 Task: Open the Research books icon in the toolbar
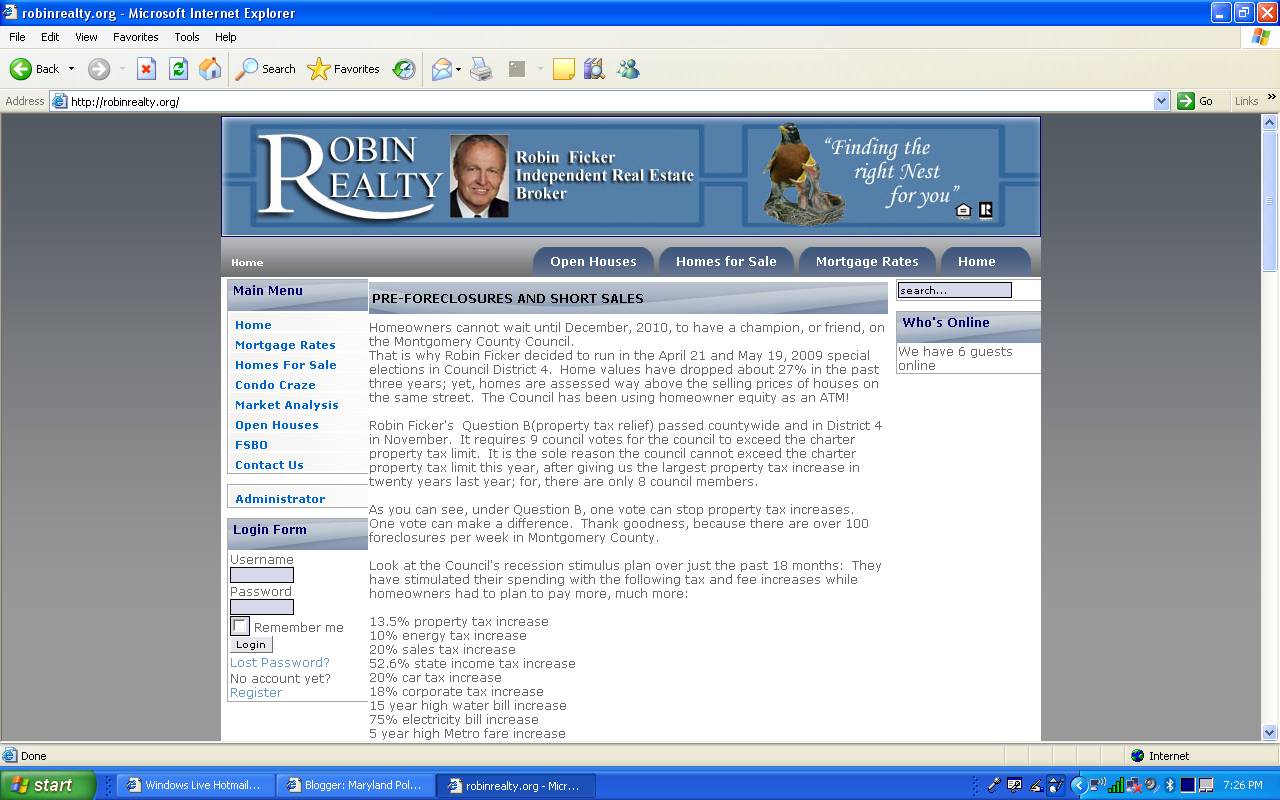coord(594,69)
